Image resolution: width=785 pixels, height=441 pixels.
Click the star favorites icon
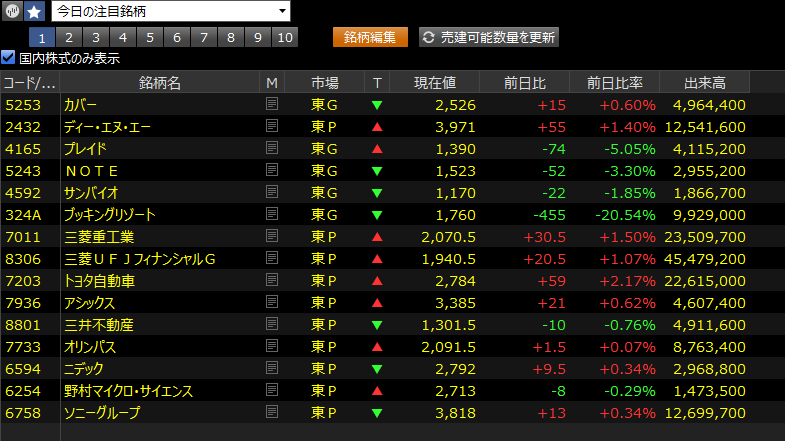coord(34,11)
